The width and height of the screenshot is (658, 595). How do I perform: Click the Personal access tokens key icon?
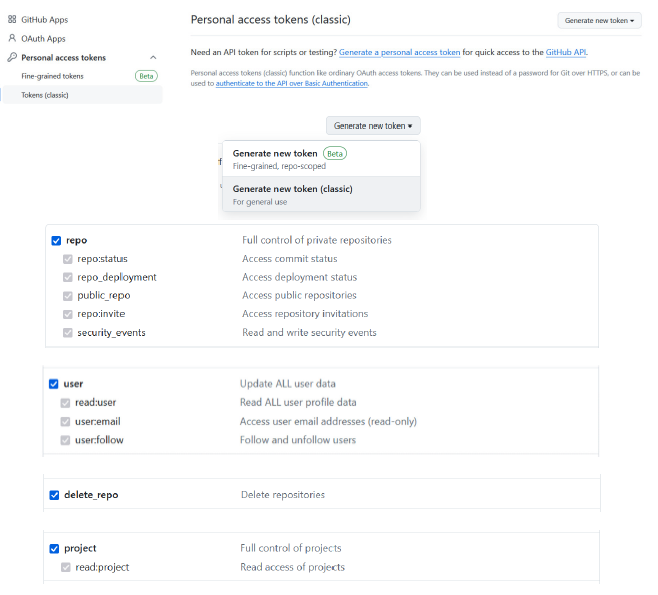click(12, 58)
